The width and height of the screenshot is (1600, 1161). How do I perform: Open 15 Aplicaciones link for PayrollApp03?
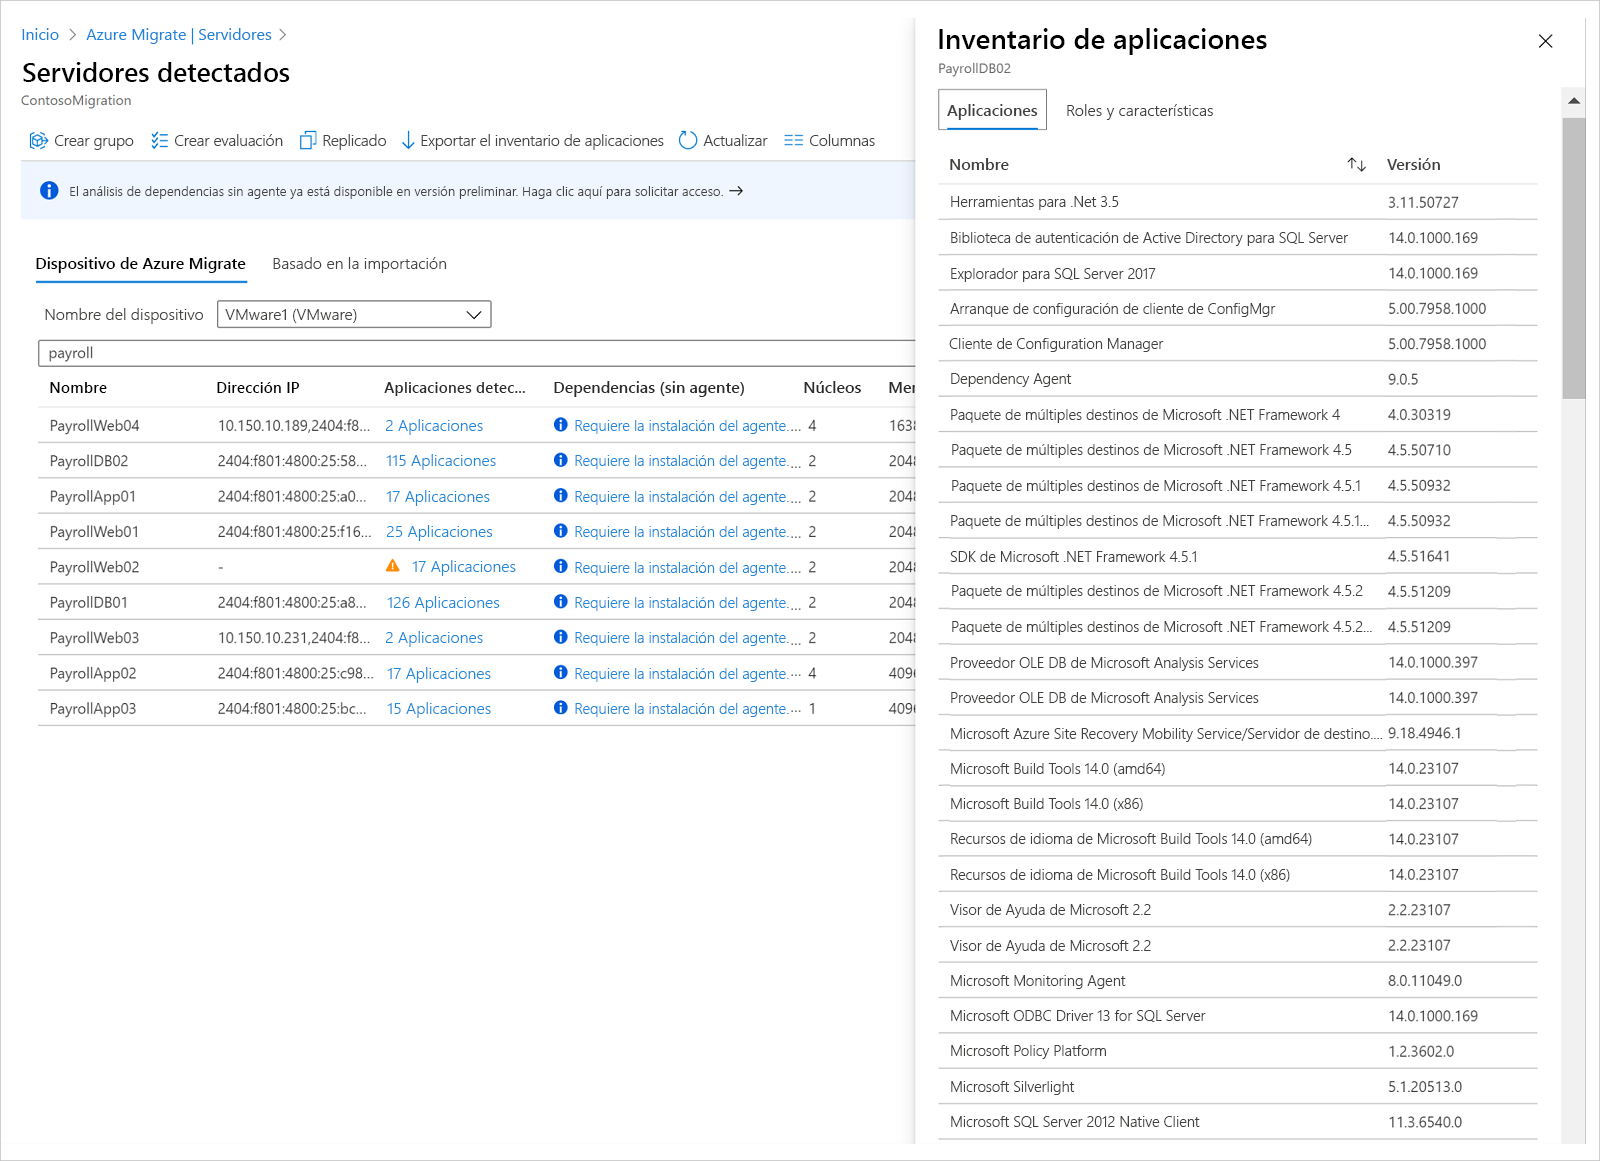point(439,709)
